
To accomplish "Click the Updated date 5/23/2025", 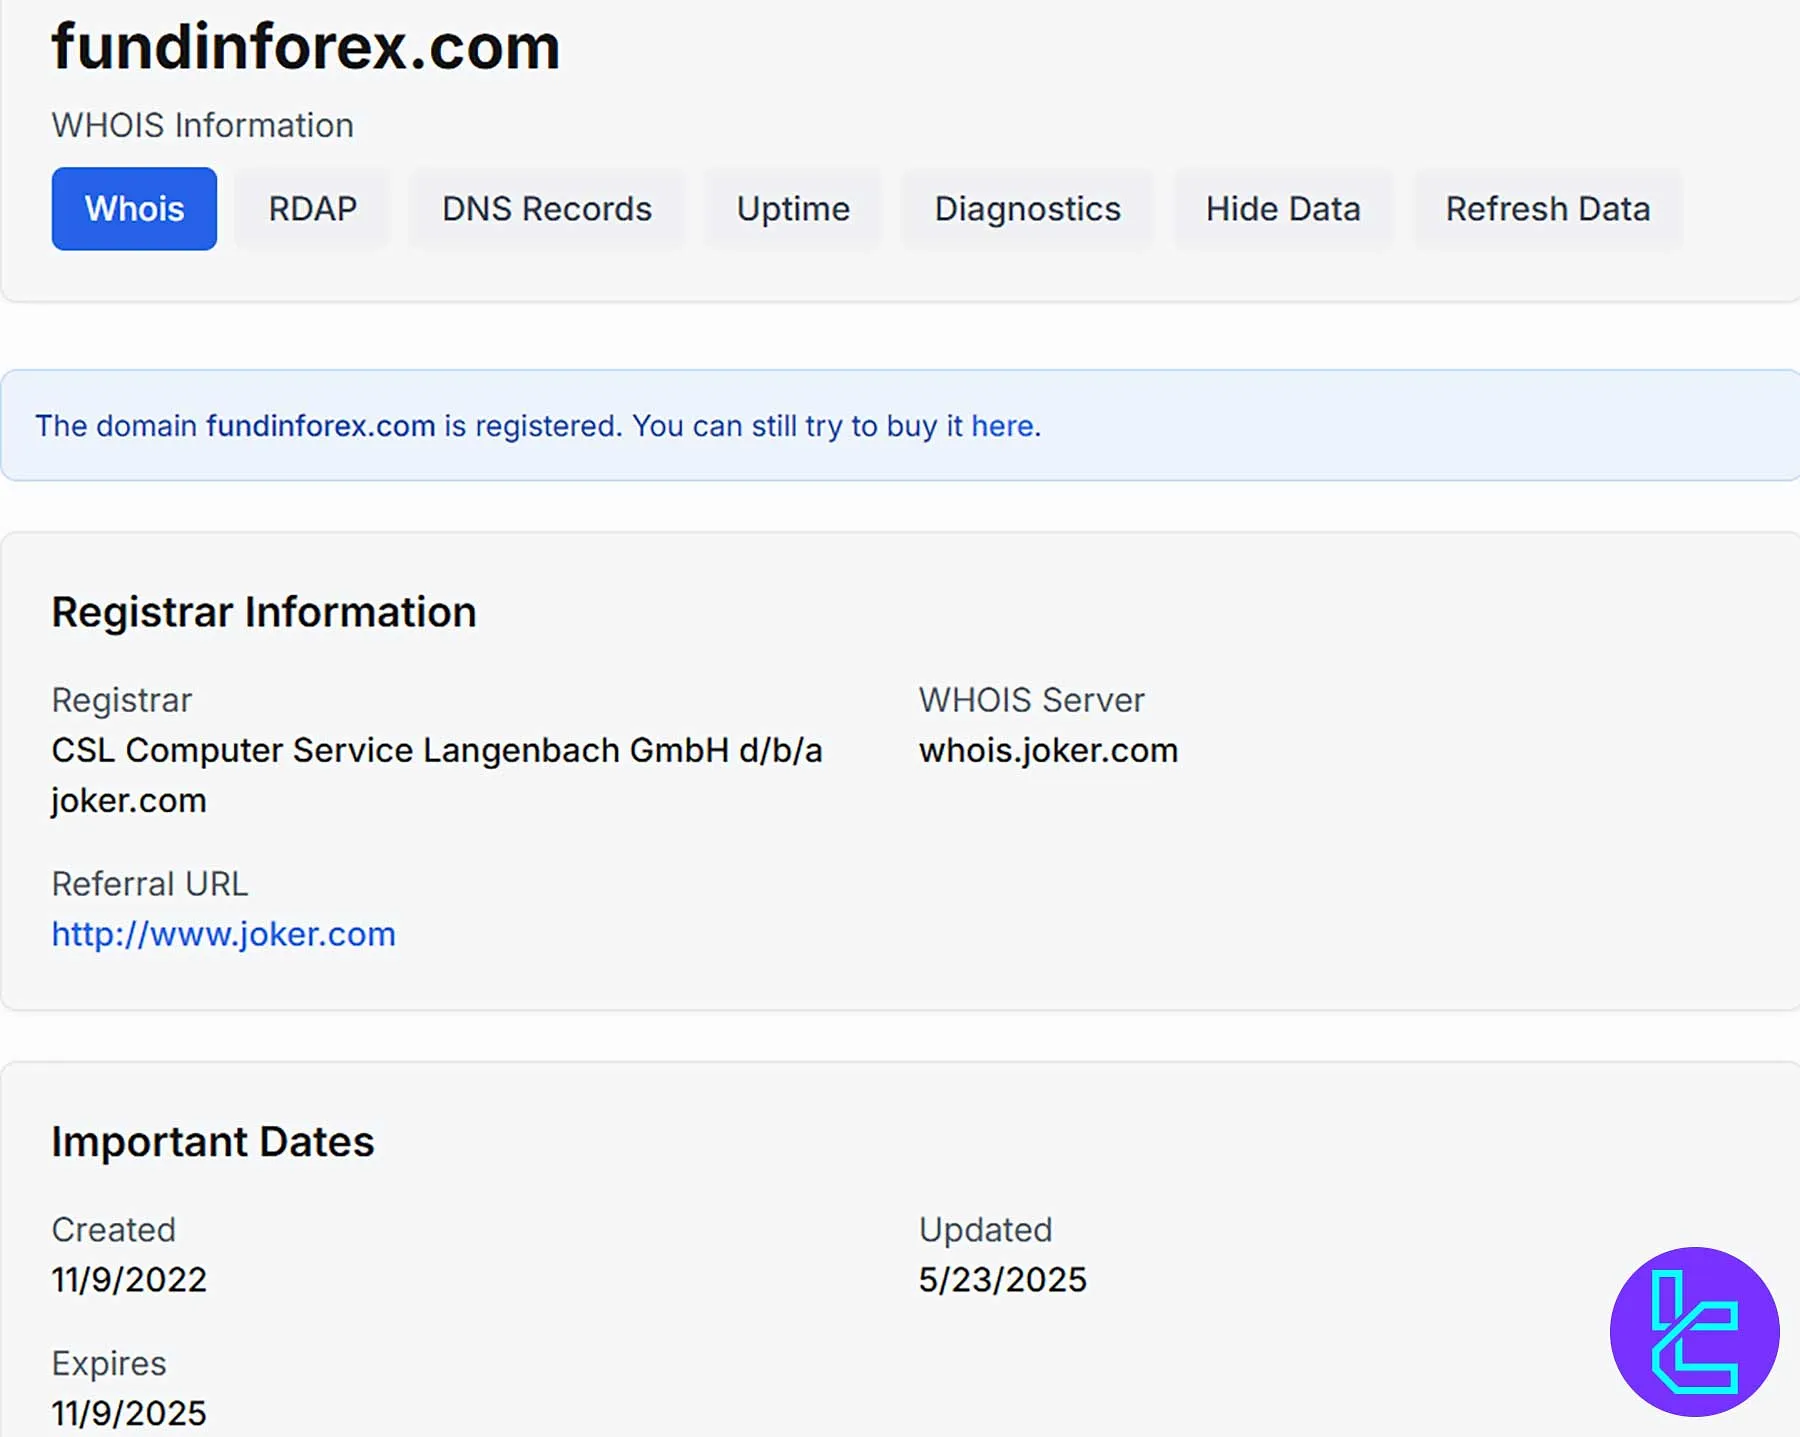I will point(1002,1280).
